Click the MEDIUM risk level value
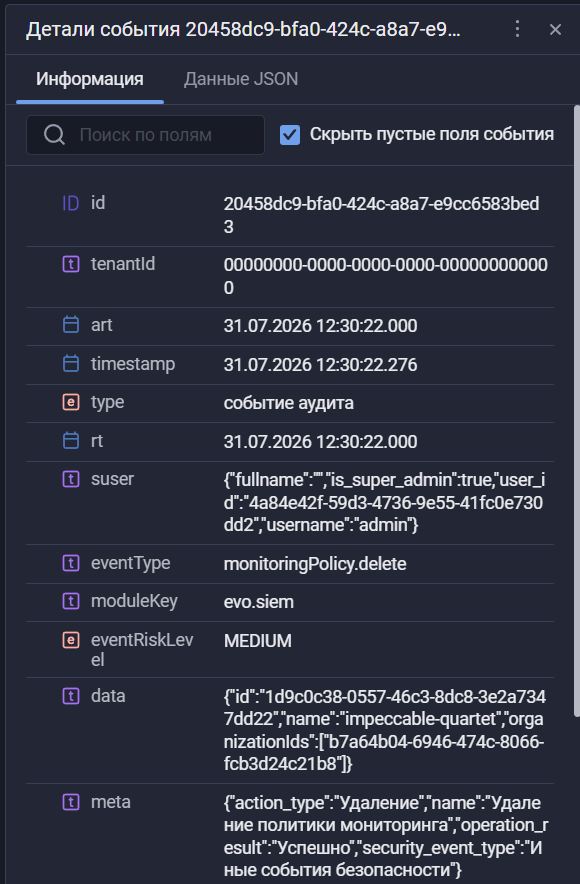This screenshot has width=580, height=884. 258,641
